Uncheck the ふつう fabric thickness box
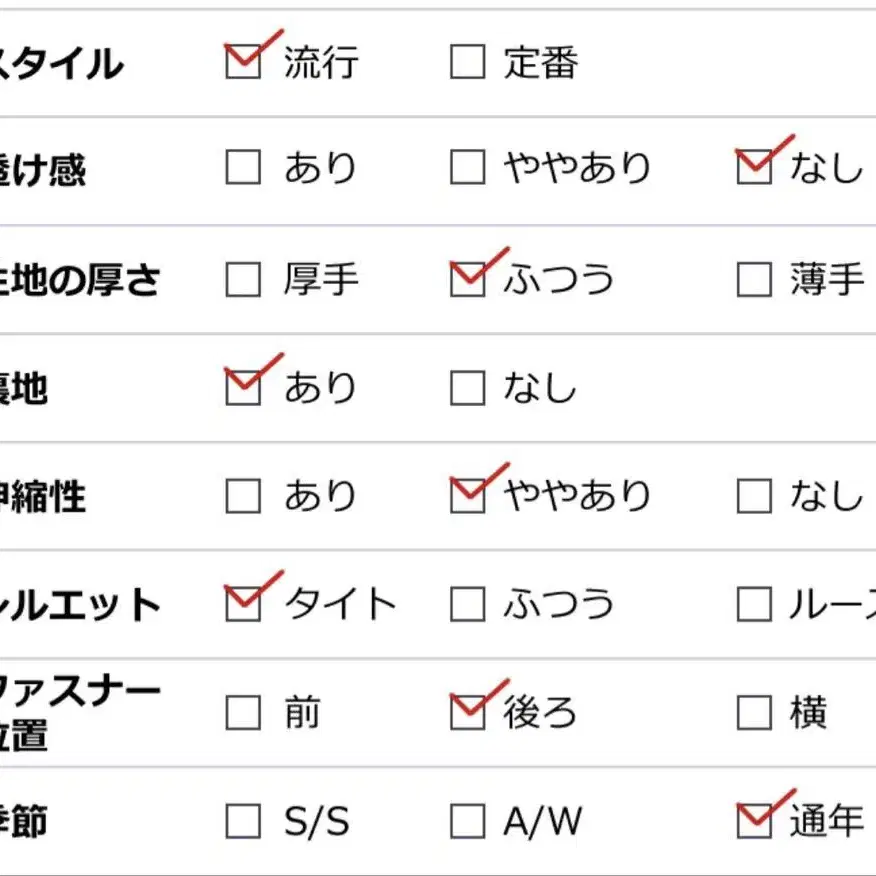 pos(467,281)
